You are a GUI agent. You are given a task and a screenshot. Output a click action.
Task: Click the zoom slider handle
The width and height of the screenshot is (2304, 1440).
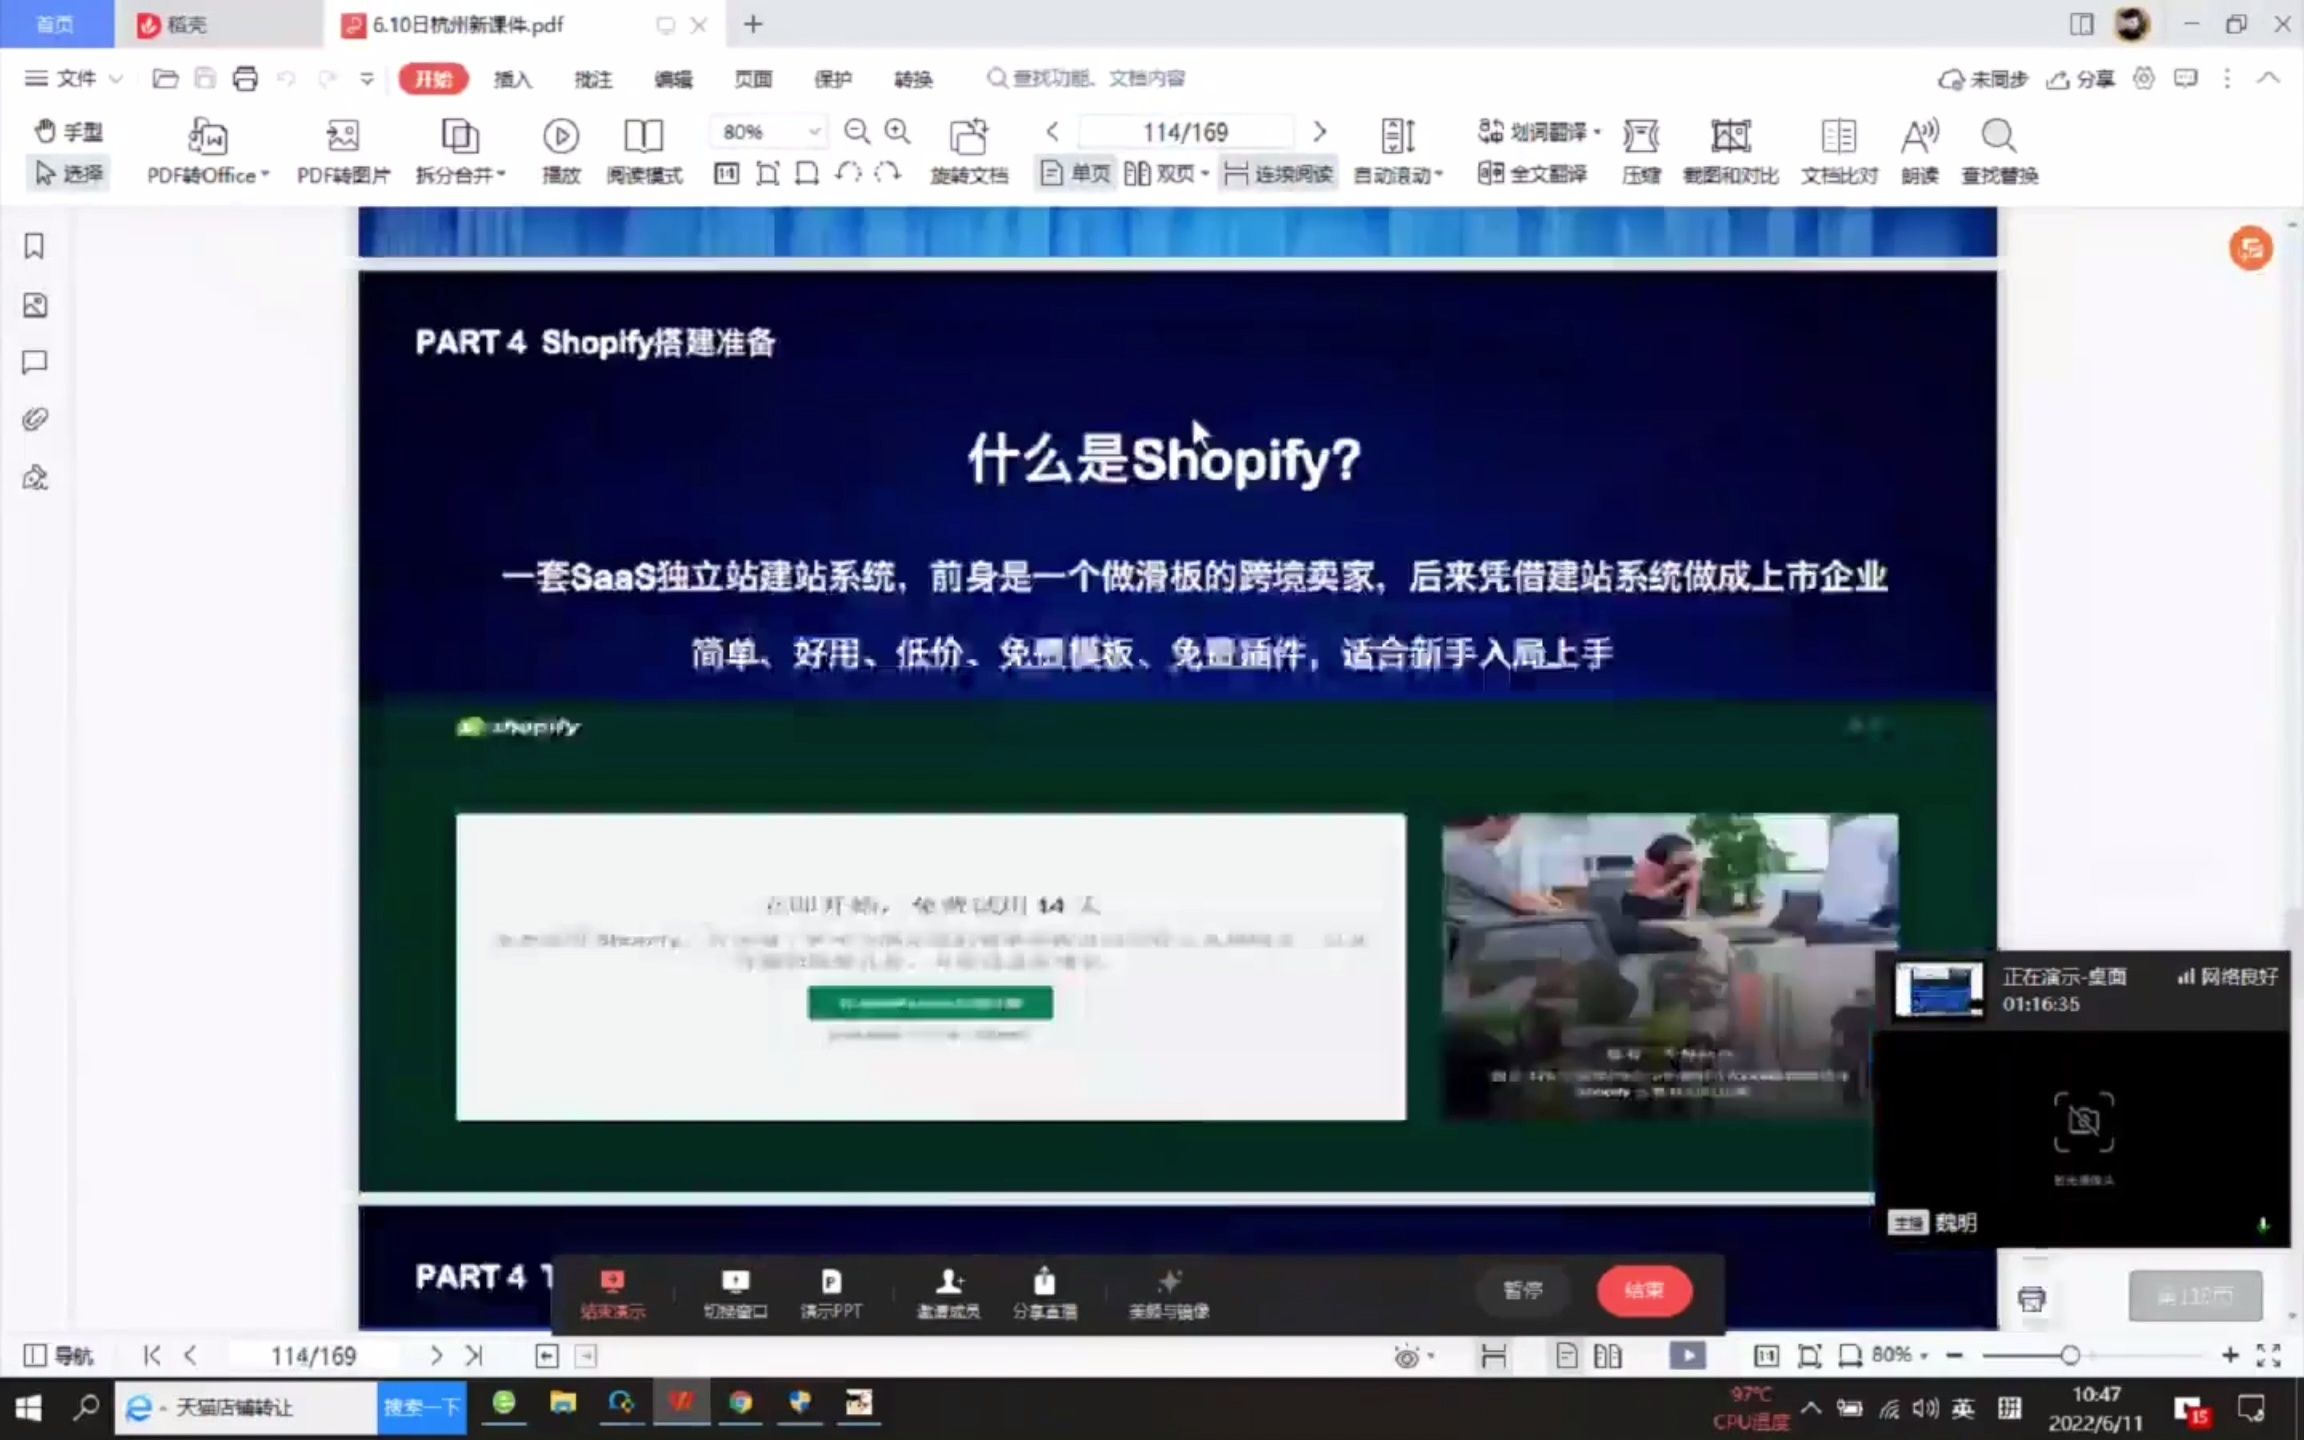coord(2070,1355)
